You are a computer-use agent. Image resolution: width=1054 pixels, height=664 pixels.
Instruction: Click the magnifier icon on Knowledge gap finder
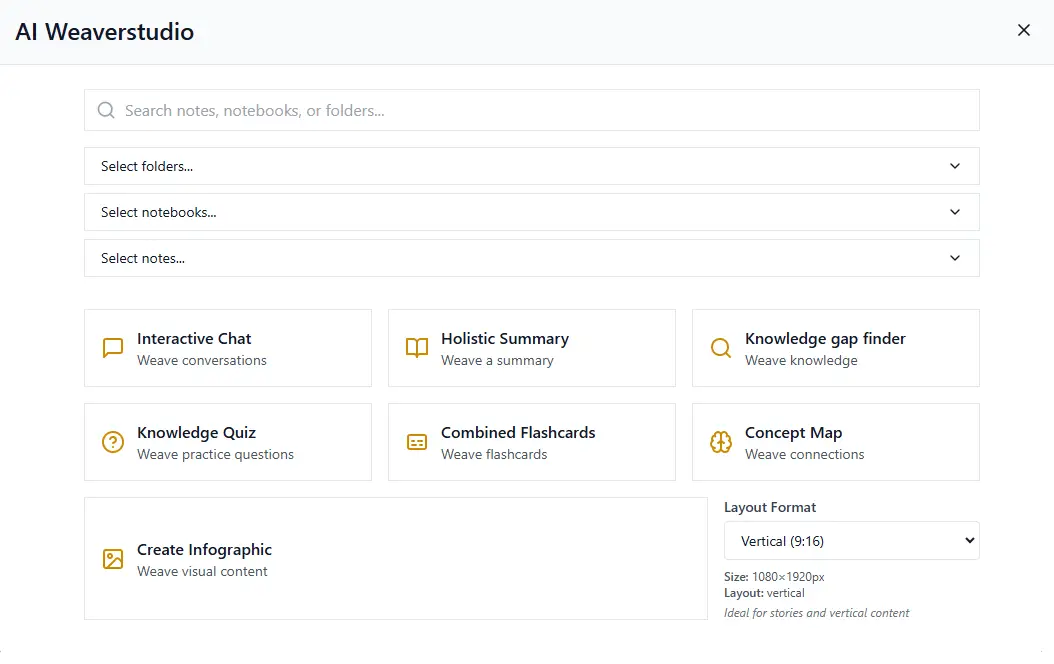tap(721, 348)
